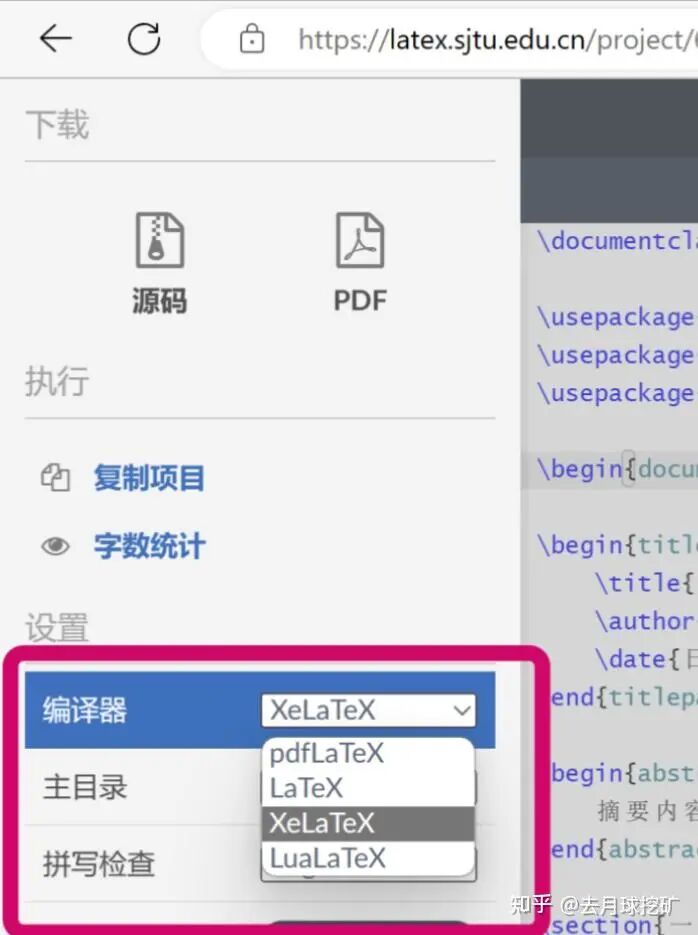The height and width of the screenshot is (935, 698).
Task: Reload the page with refresh icon
Action: tap(144, 39)
